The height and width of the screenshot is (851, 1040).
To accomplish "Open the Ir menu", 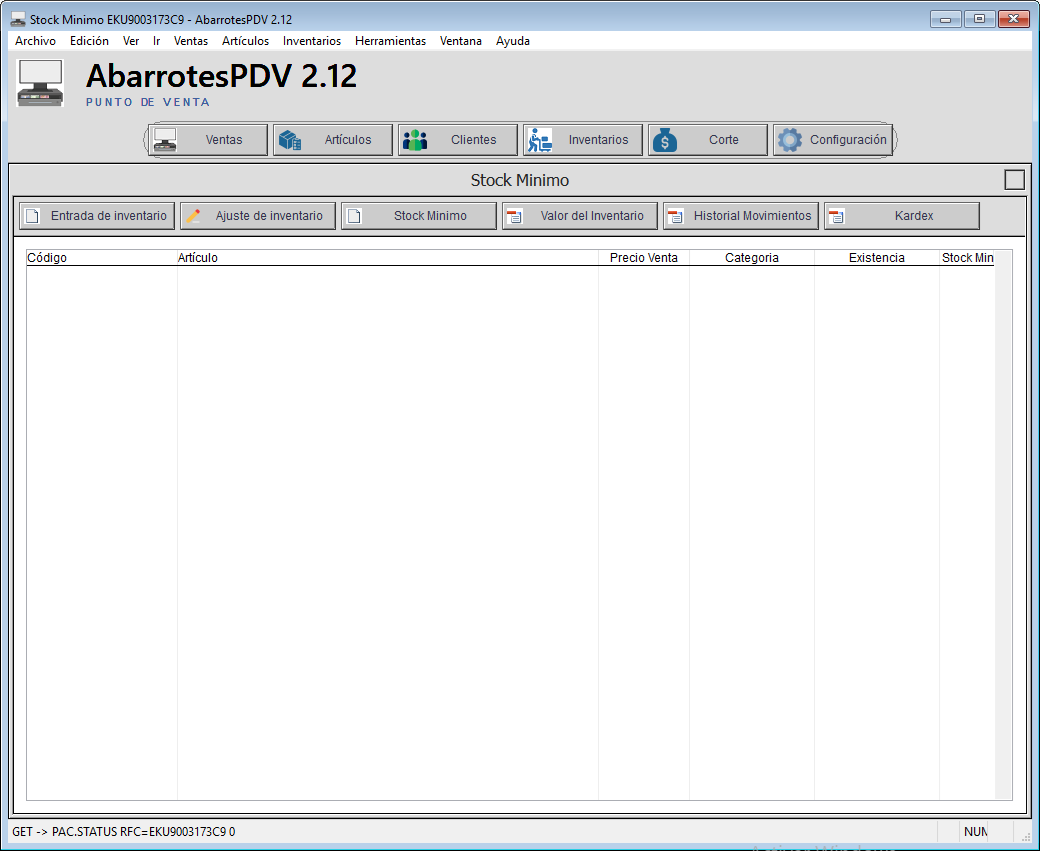I will tap(157, 41).
